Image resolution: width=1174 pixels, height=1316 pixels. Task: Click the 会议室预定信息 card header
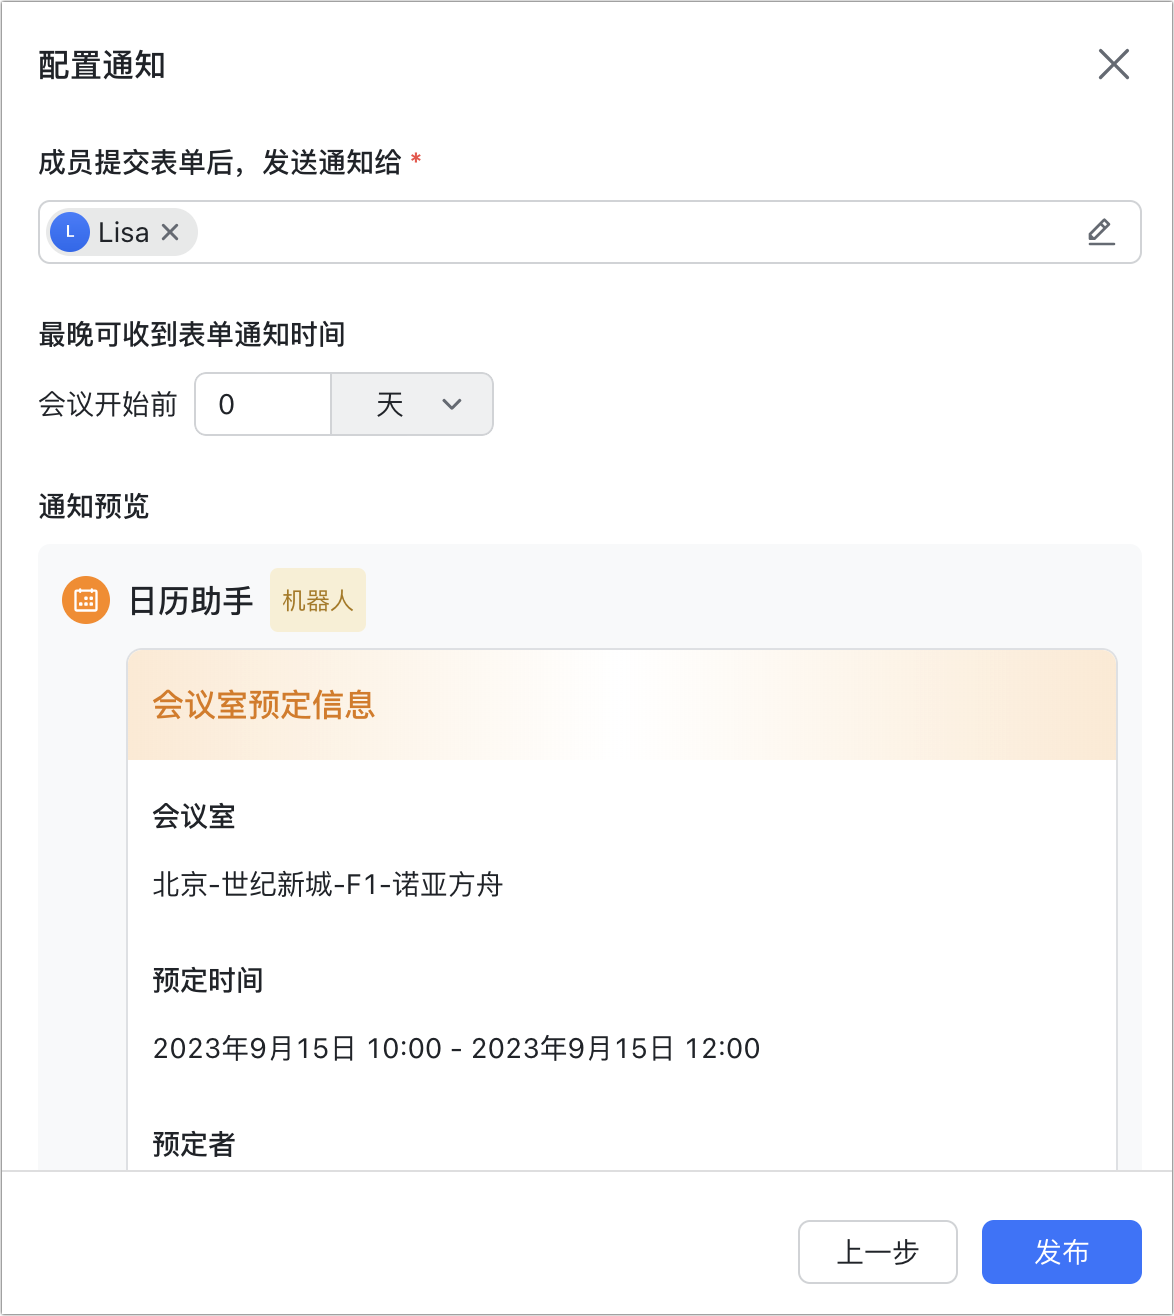pyautogui.click(x=621, y=705)
